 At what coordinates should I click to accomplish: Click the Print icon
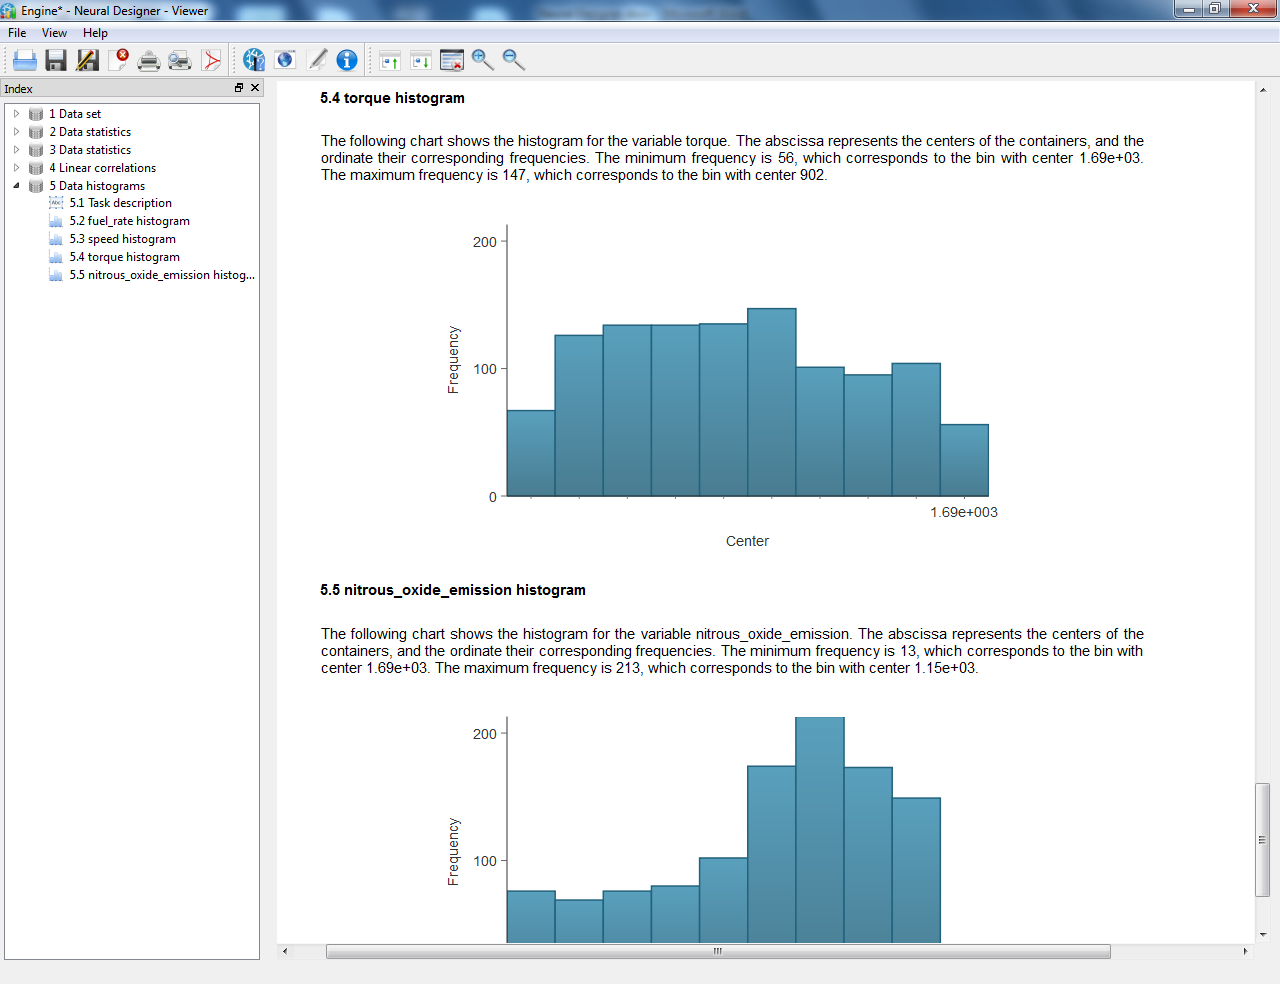coord(149,60)
